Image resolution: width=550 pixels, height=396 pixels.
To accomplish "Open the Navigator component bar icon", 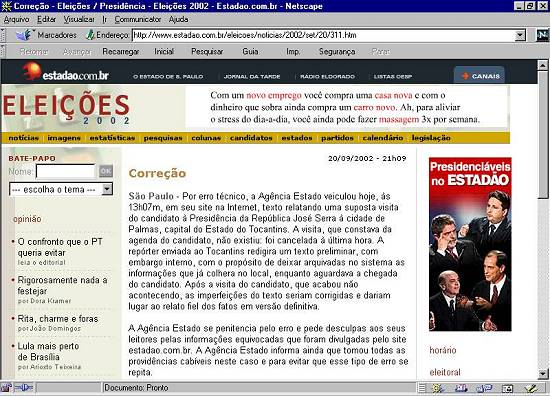I will 438,388.
